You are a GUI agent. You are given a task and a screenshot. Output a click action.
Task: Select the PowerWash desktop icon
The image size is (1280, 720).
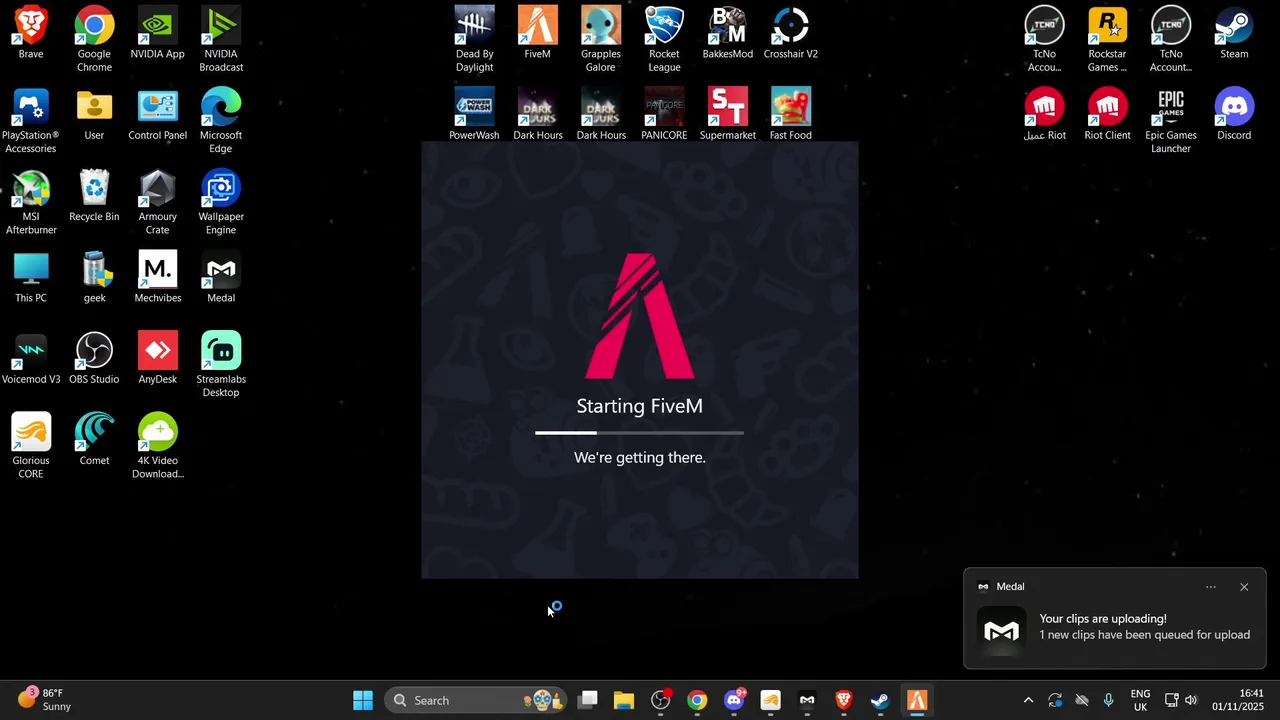[474, 114]
